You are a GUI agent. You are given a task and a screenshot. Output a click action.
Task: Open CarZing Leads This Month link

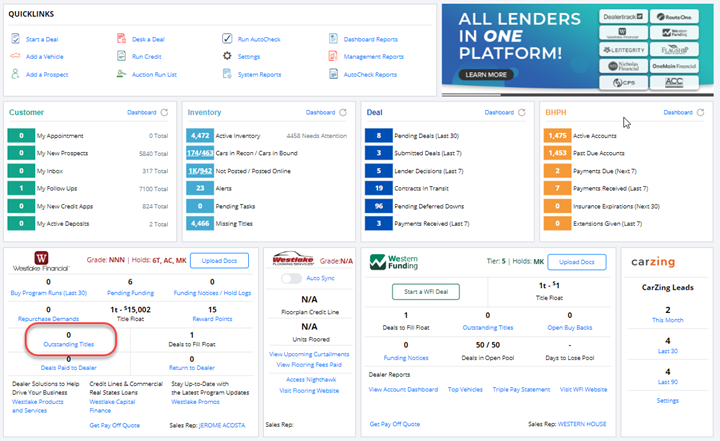coord(668,320)
